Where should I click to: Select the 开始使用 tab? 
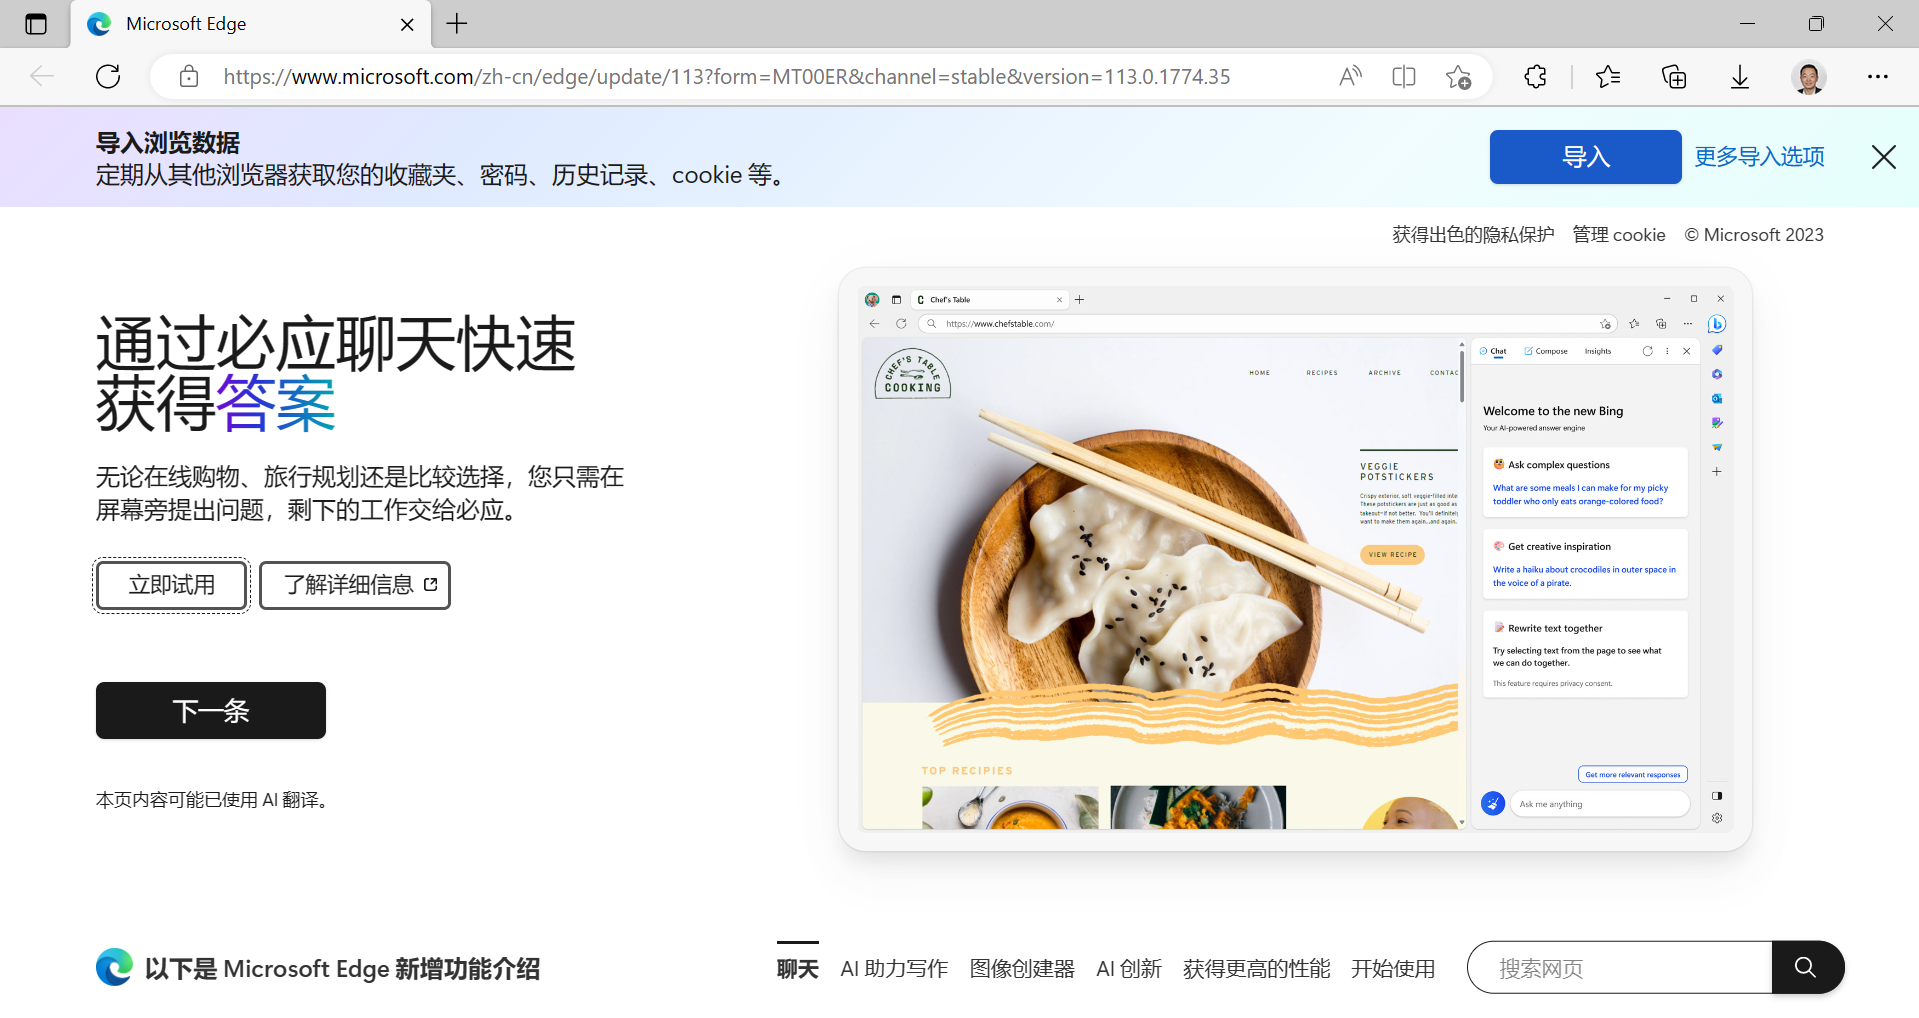pyautogui.click(x=1393, y=968)
